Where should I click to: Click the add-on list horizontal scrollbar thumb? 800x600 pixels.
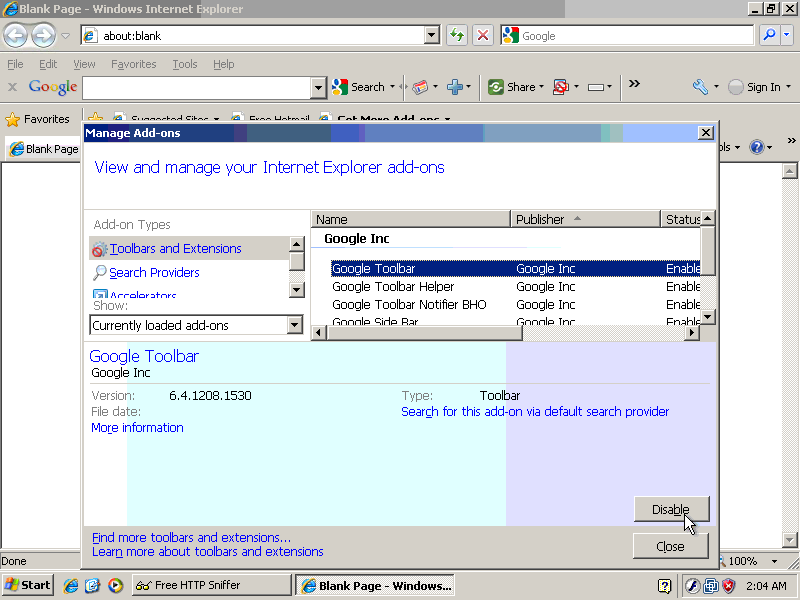[x=424, y=333]
